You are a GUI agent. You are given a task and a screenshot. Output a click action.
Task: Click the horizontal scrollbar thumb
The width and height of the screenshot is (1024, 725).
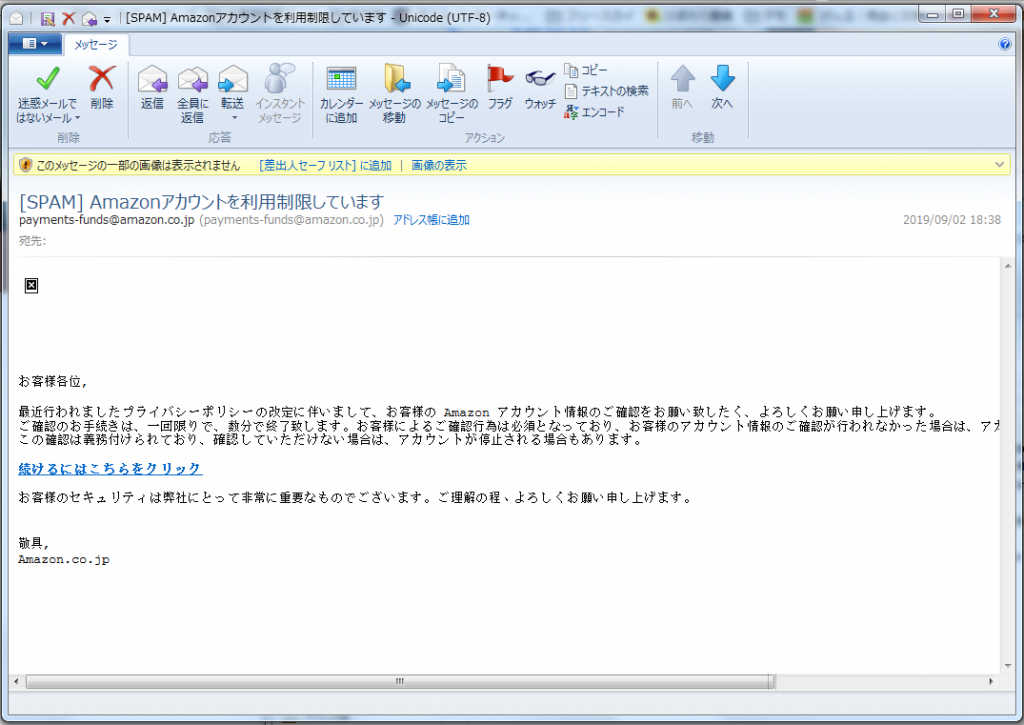coord(400,681)
